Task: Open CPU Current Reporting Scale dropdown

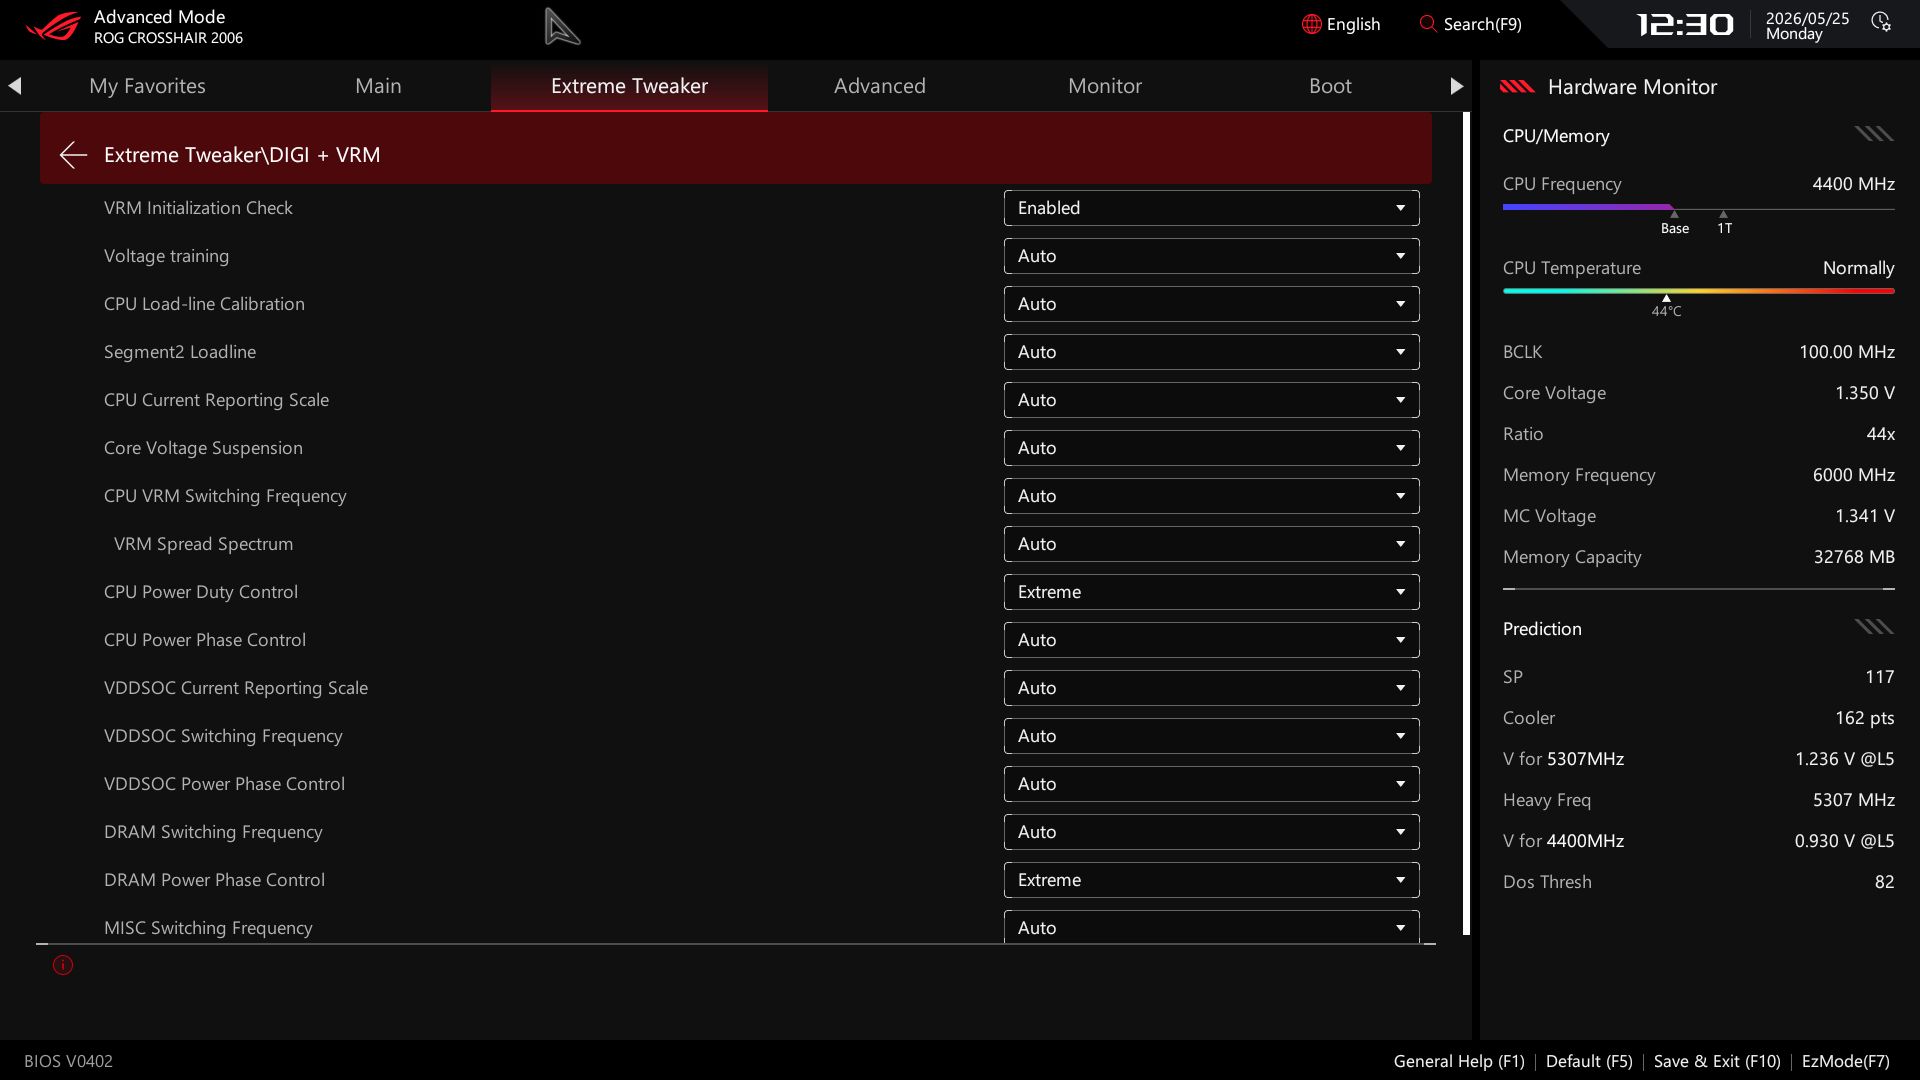Action: 1211,400
